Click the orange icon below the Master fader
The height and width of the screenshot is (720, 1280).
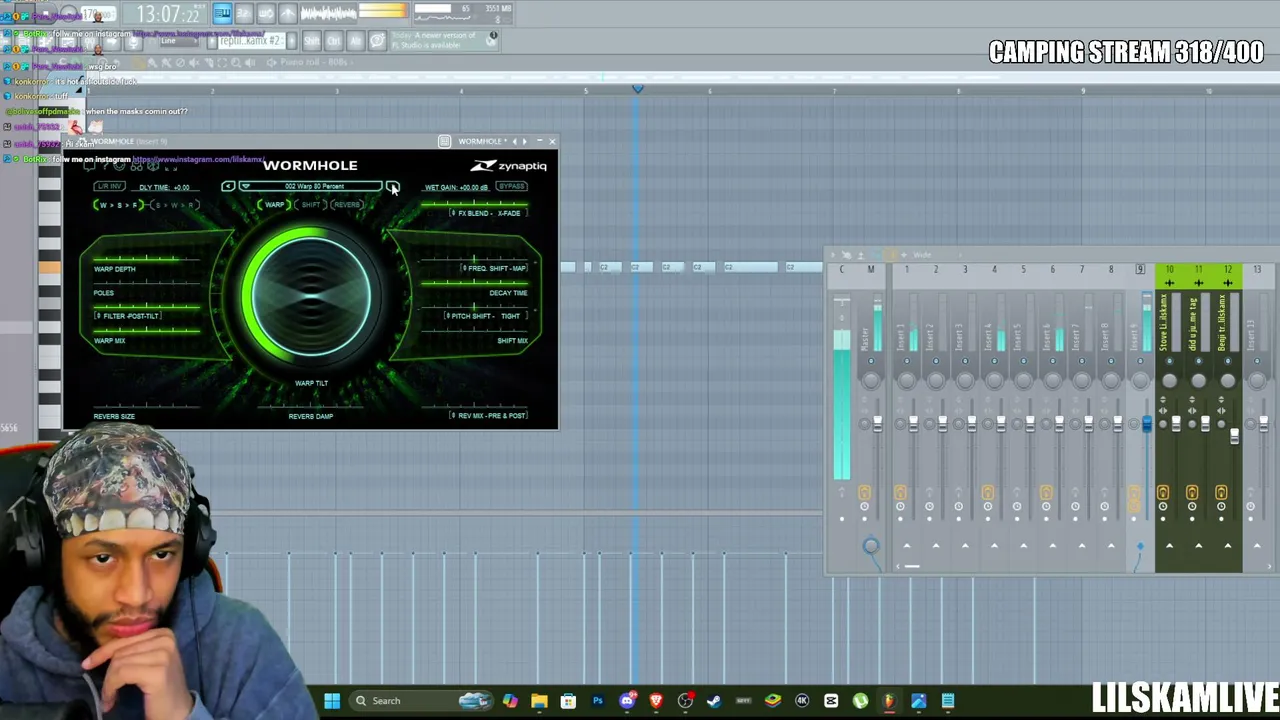click(864, 492)
